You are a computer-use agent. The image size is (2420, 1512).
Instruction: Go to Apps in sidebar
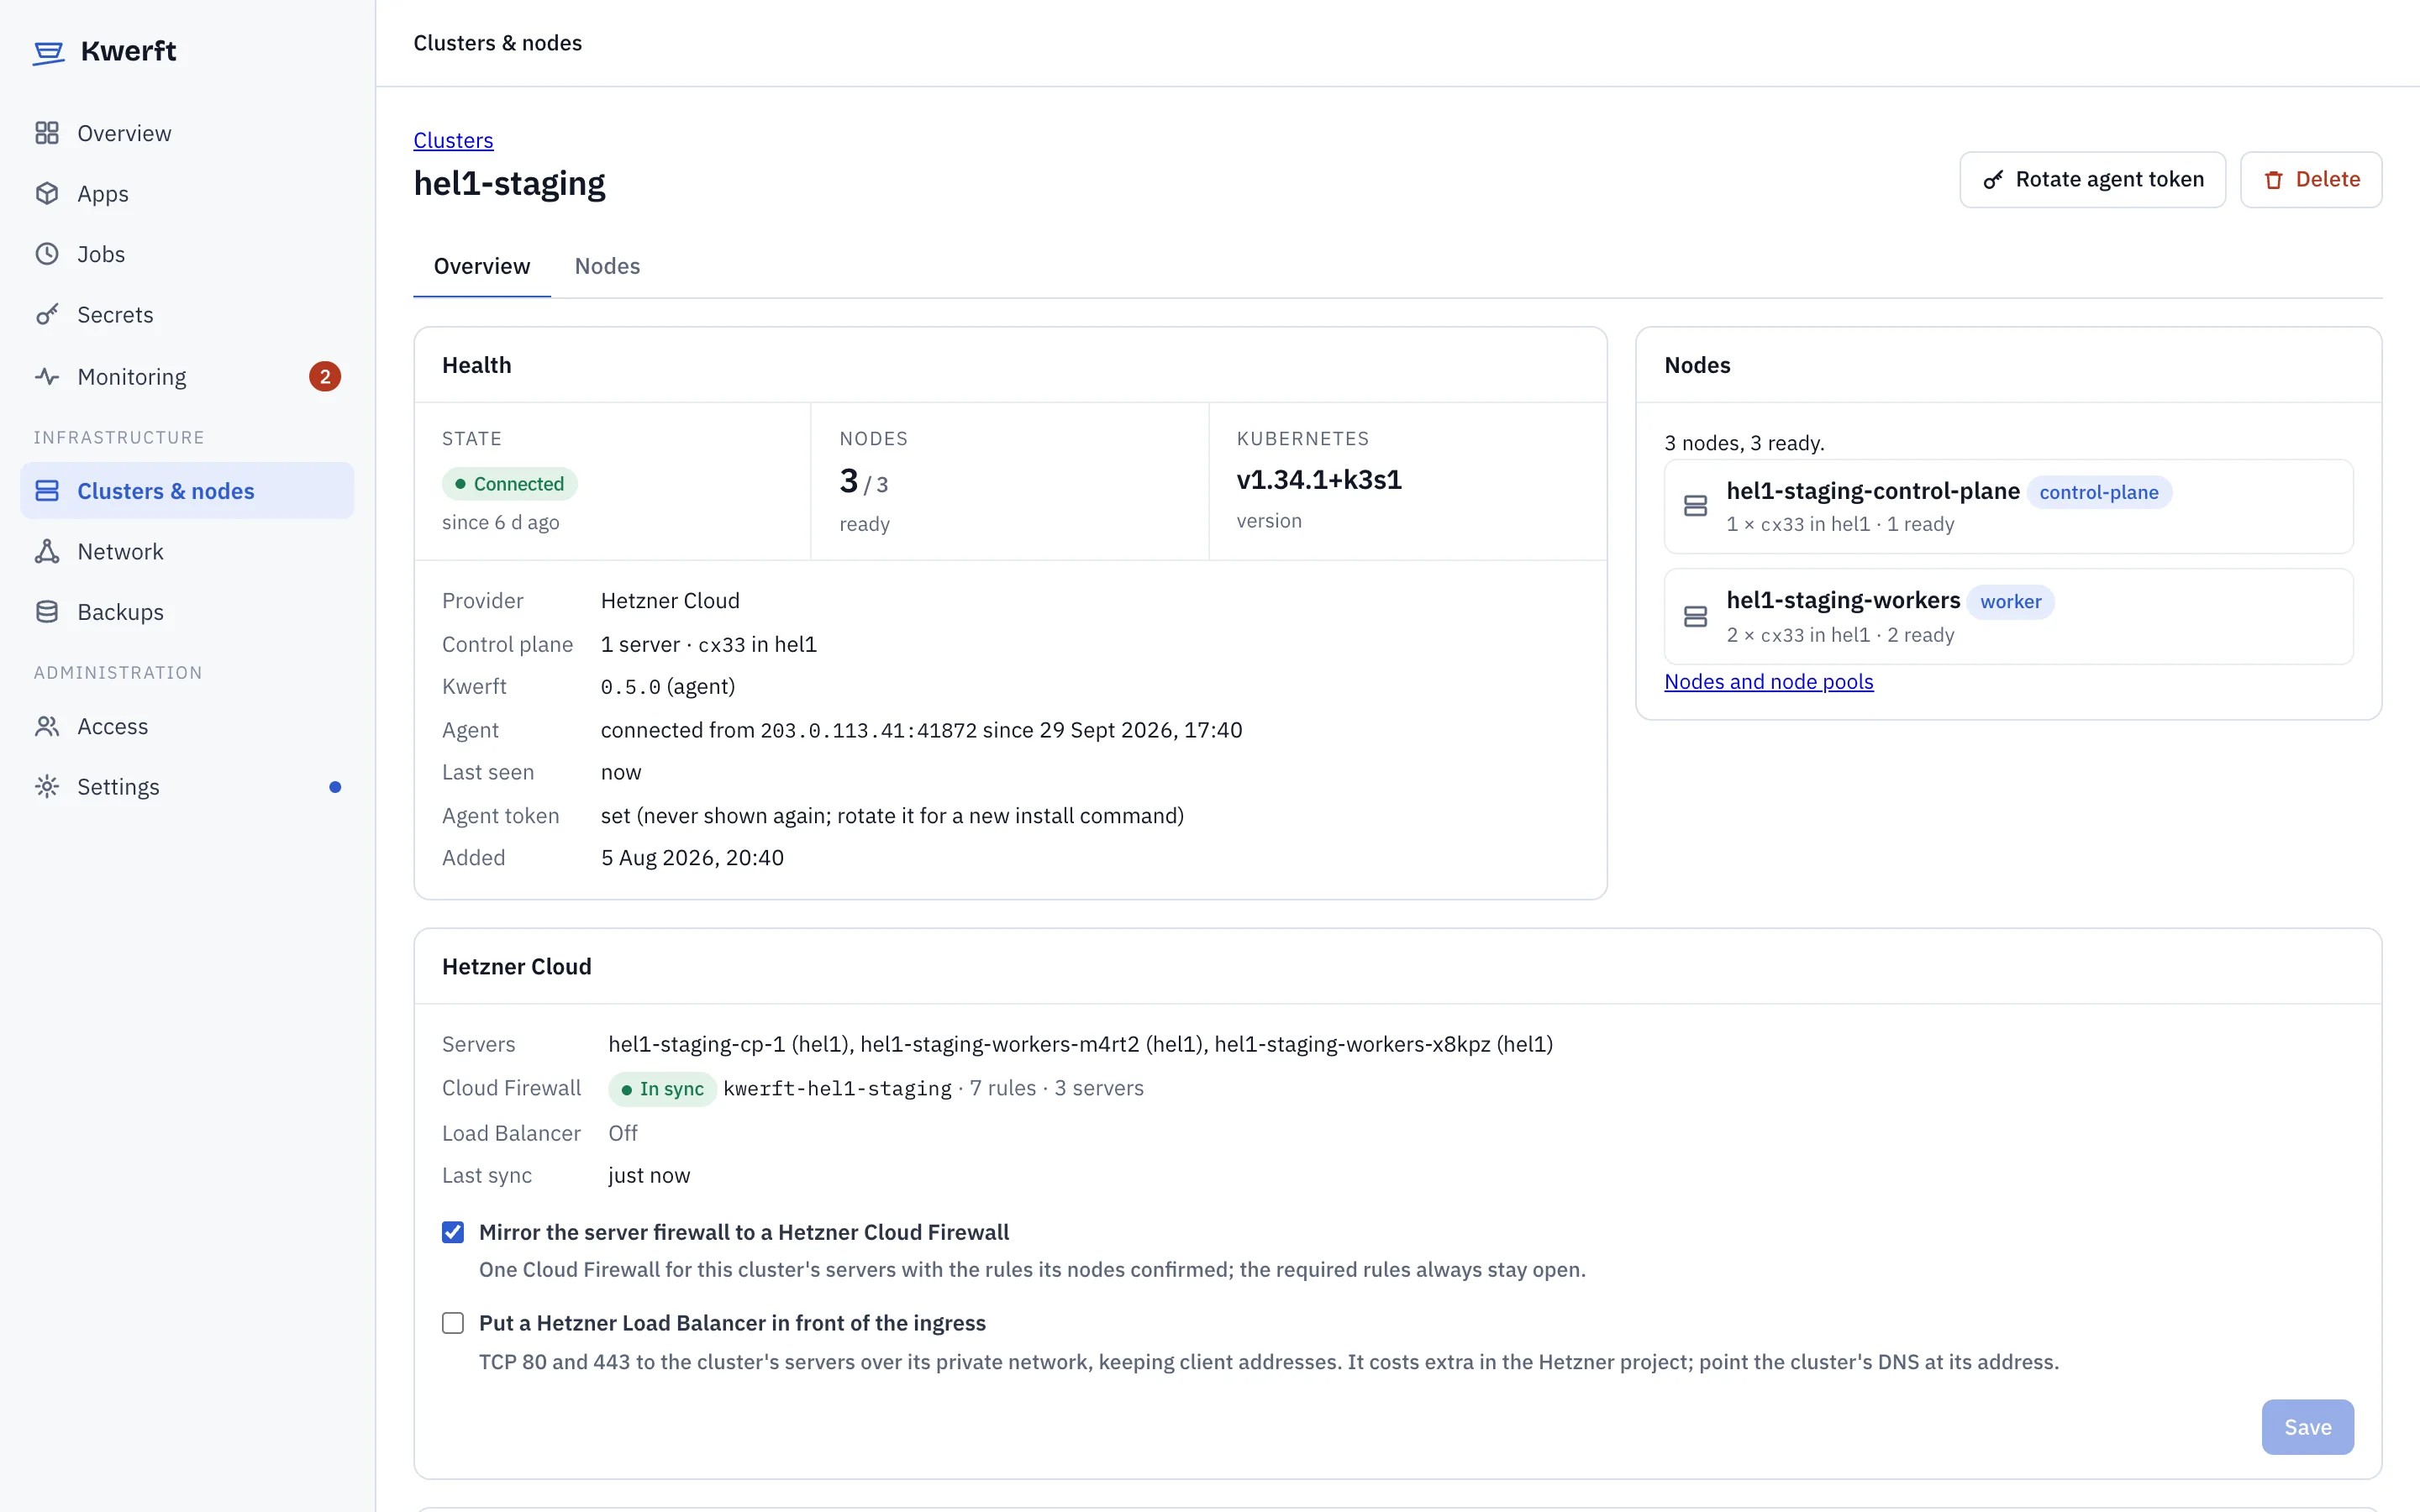click(x=187, y=193)
